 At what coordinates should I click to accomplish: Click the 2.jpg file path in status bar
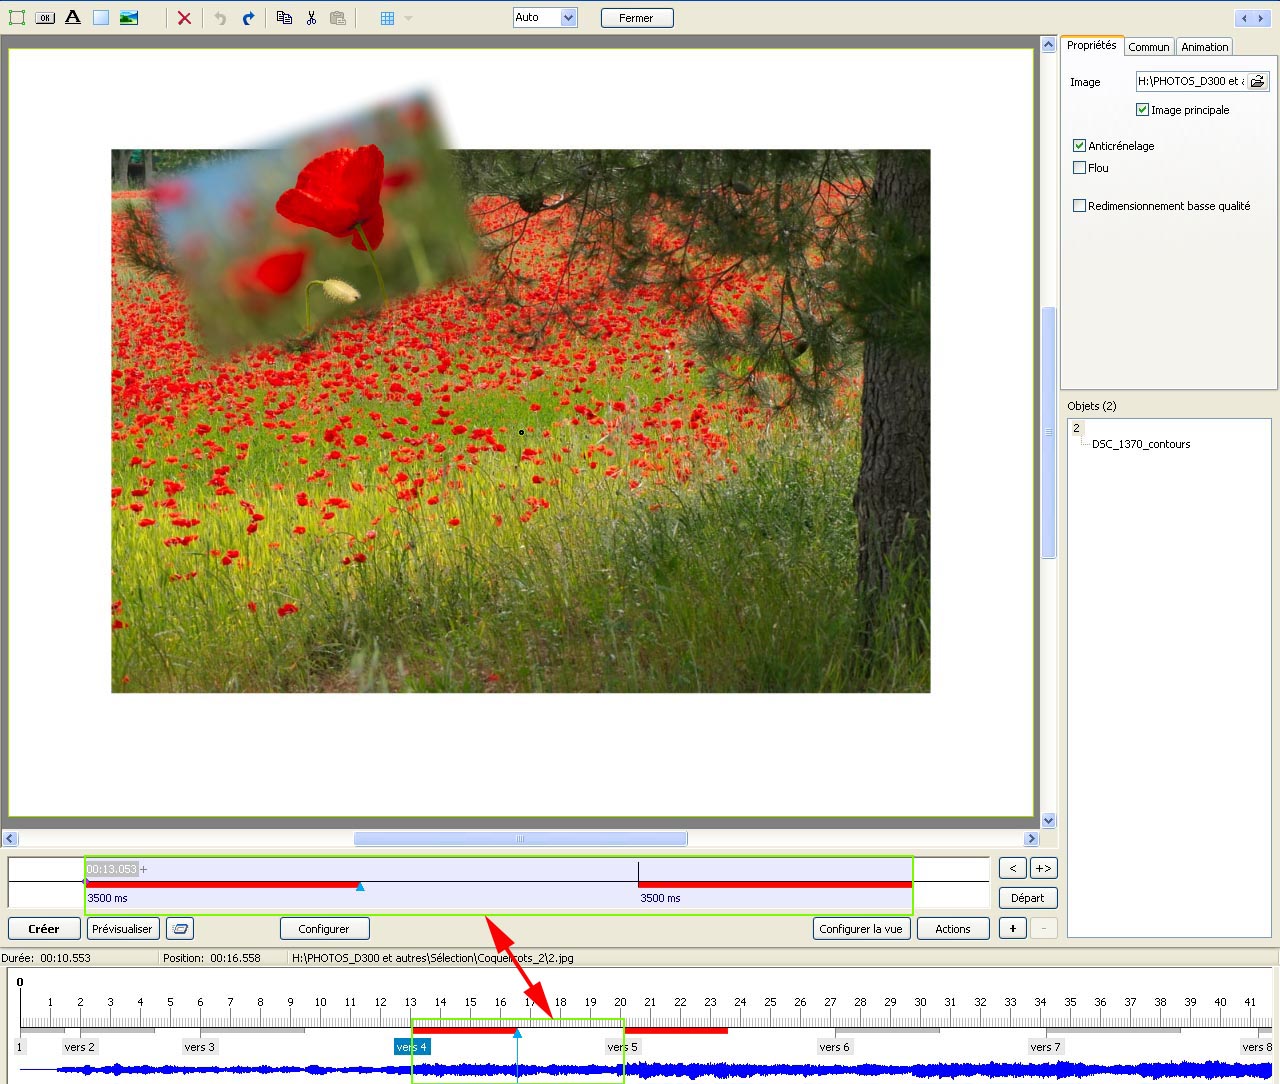point(433,958)
